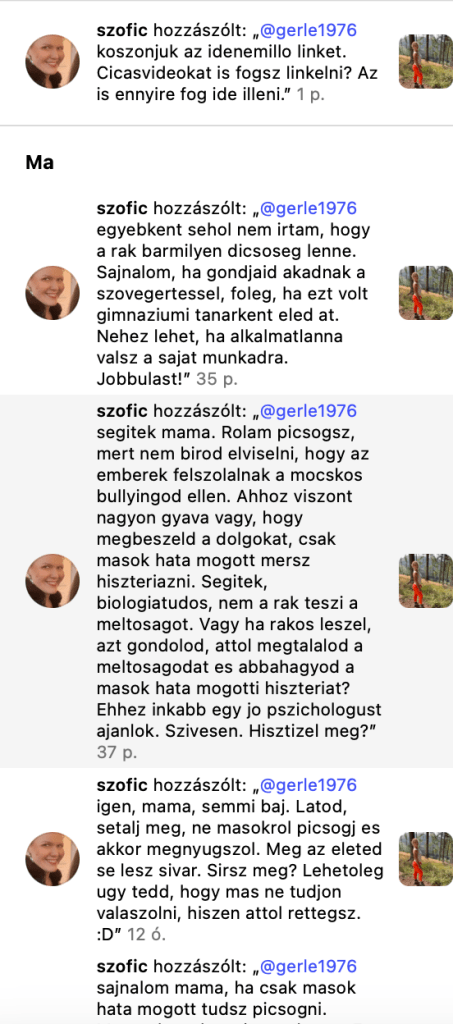This screenshot has height=1024, width=453.
Task: Click the '1 p.' timestamp
Action: click(311, 95)
